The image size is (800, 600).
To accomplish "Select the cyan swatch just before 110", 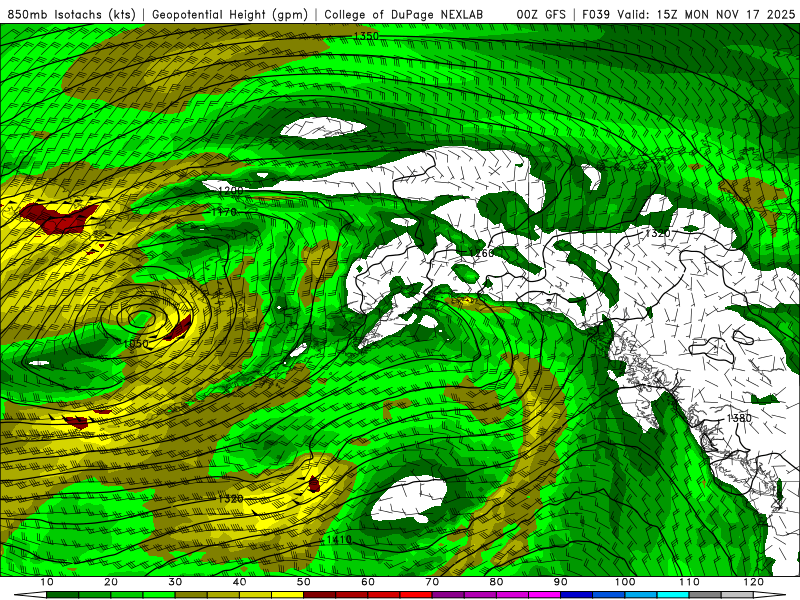I will pyautogui.click(x=672, y=595).
